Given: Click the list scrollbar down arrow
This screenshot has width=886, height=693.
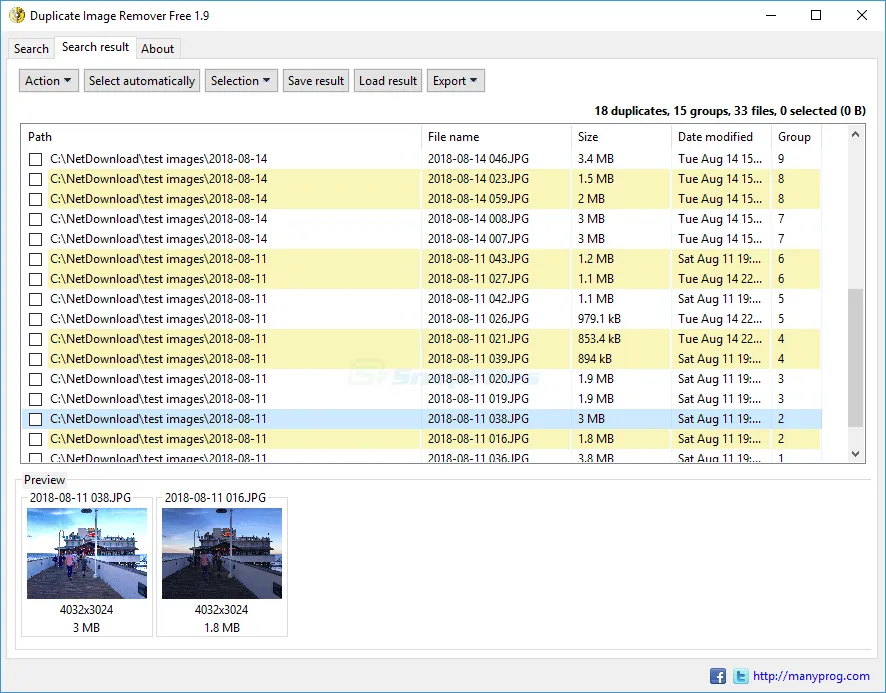Looking at the screenshot, I should point(855,454).
